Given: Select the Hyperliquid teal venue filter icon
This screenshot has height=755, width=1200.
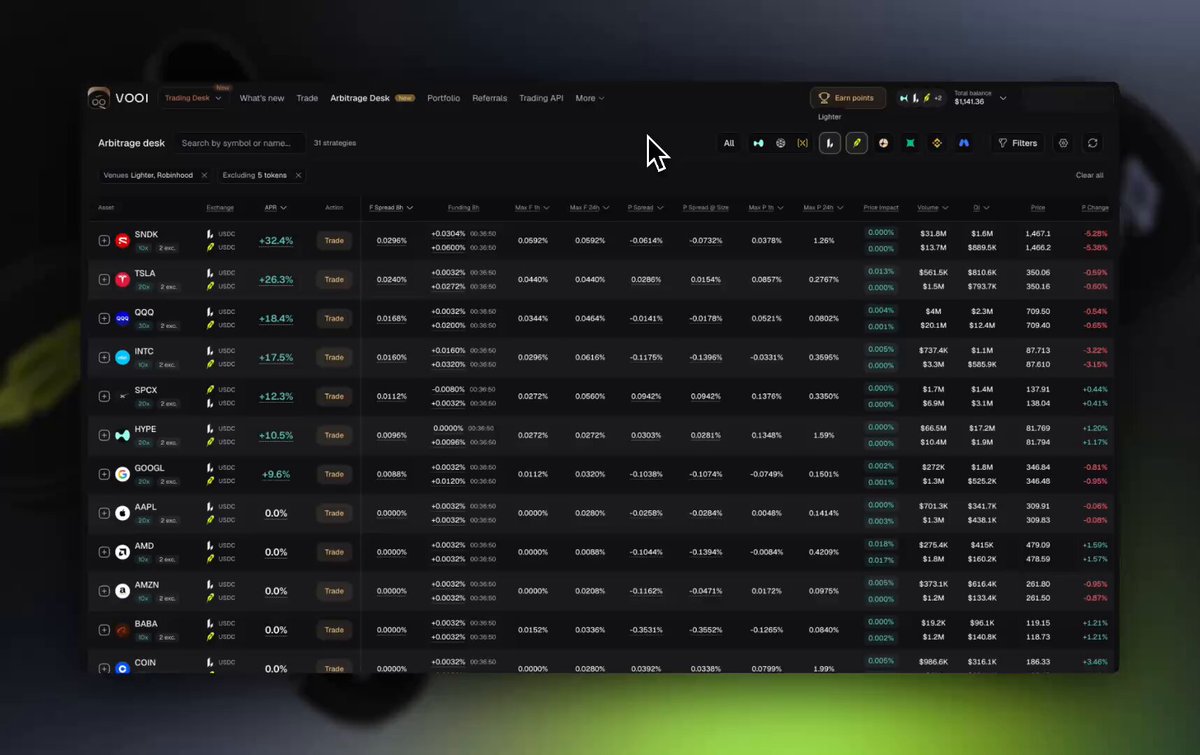Looking at the screenshot, I should click(x=759, y=143).
